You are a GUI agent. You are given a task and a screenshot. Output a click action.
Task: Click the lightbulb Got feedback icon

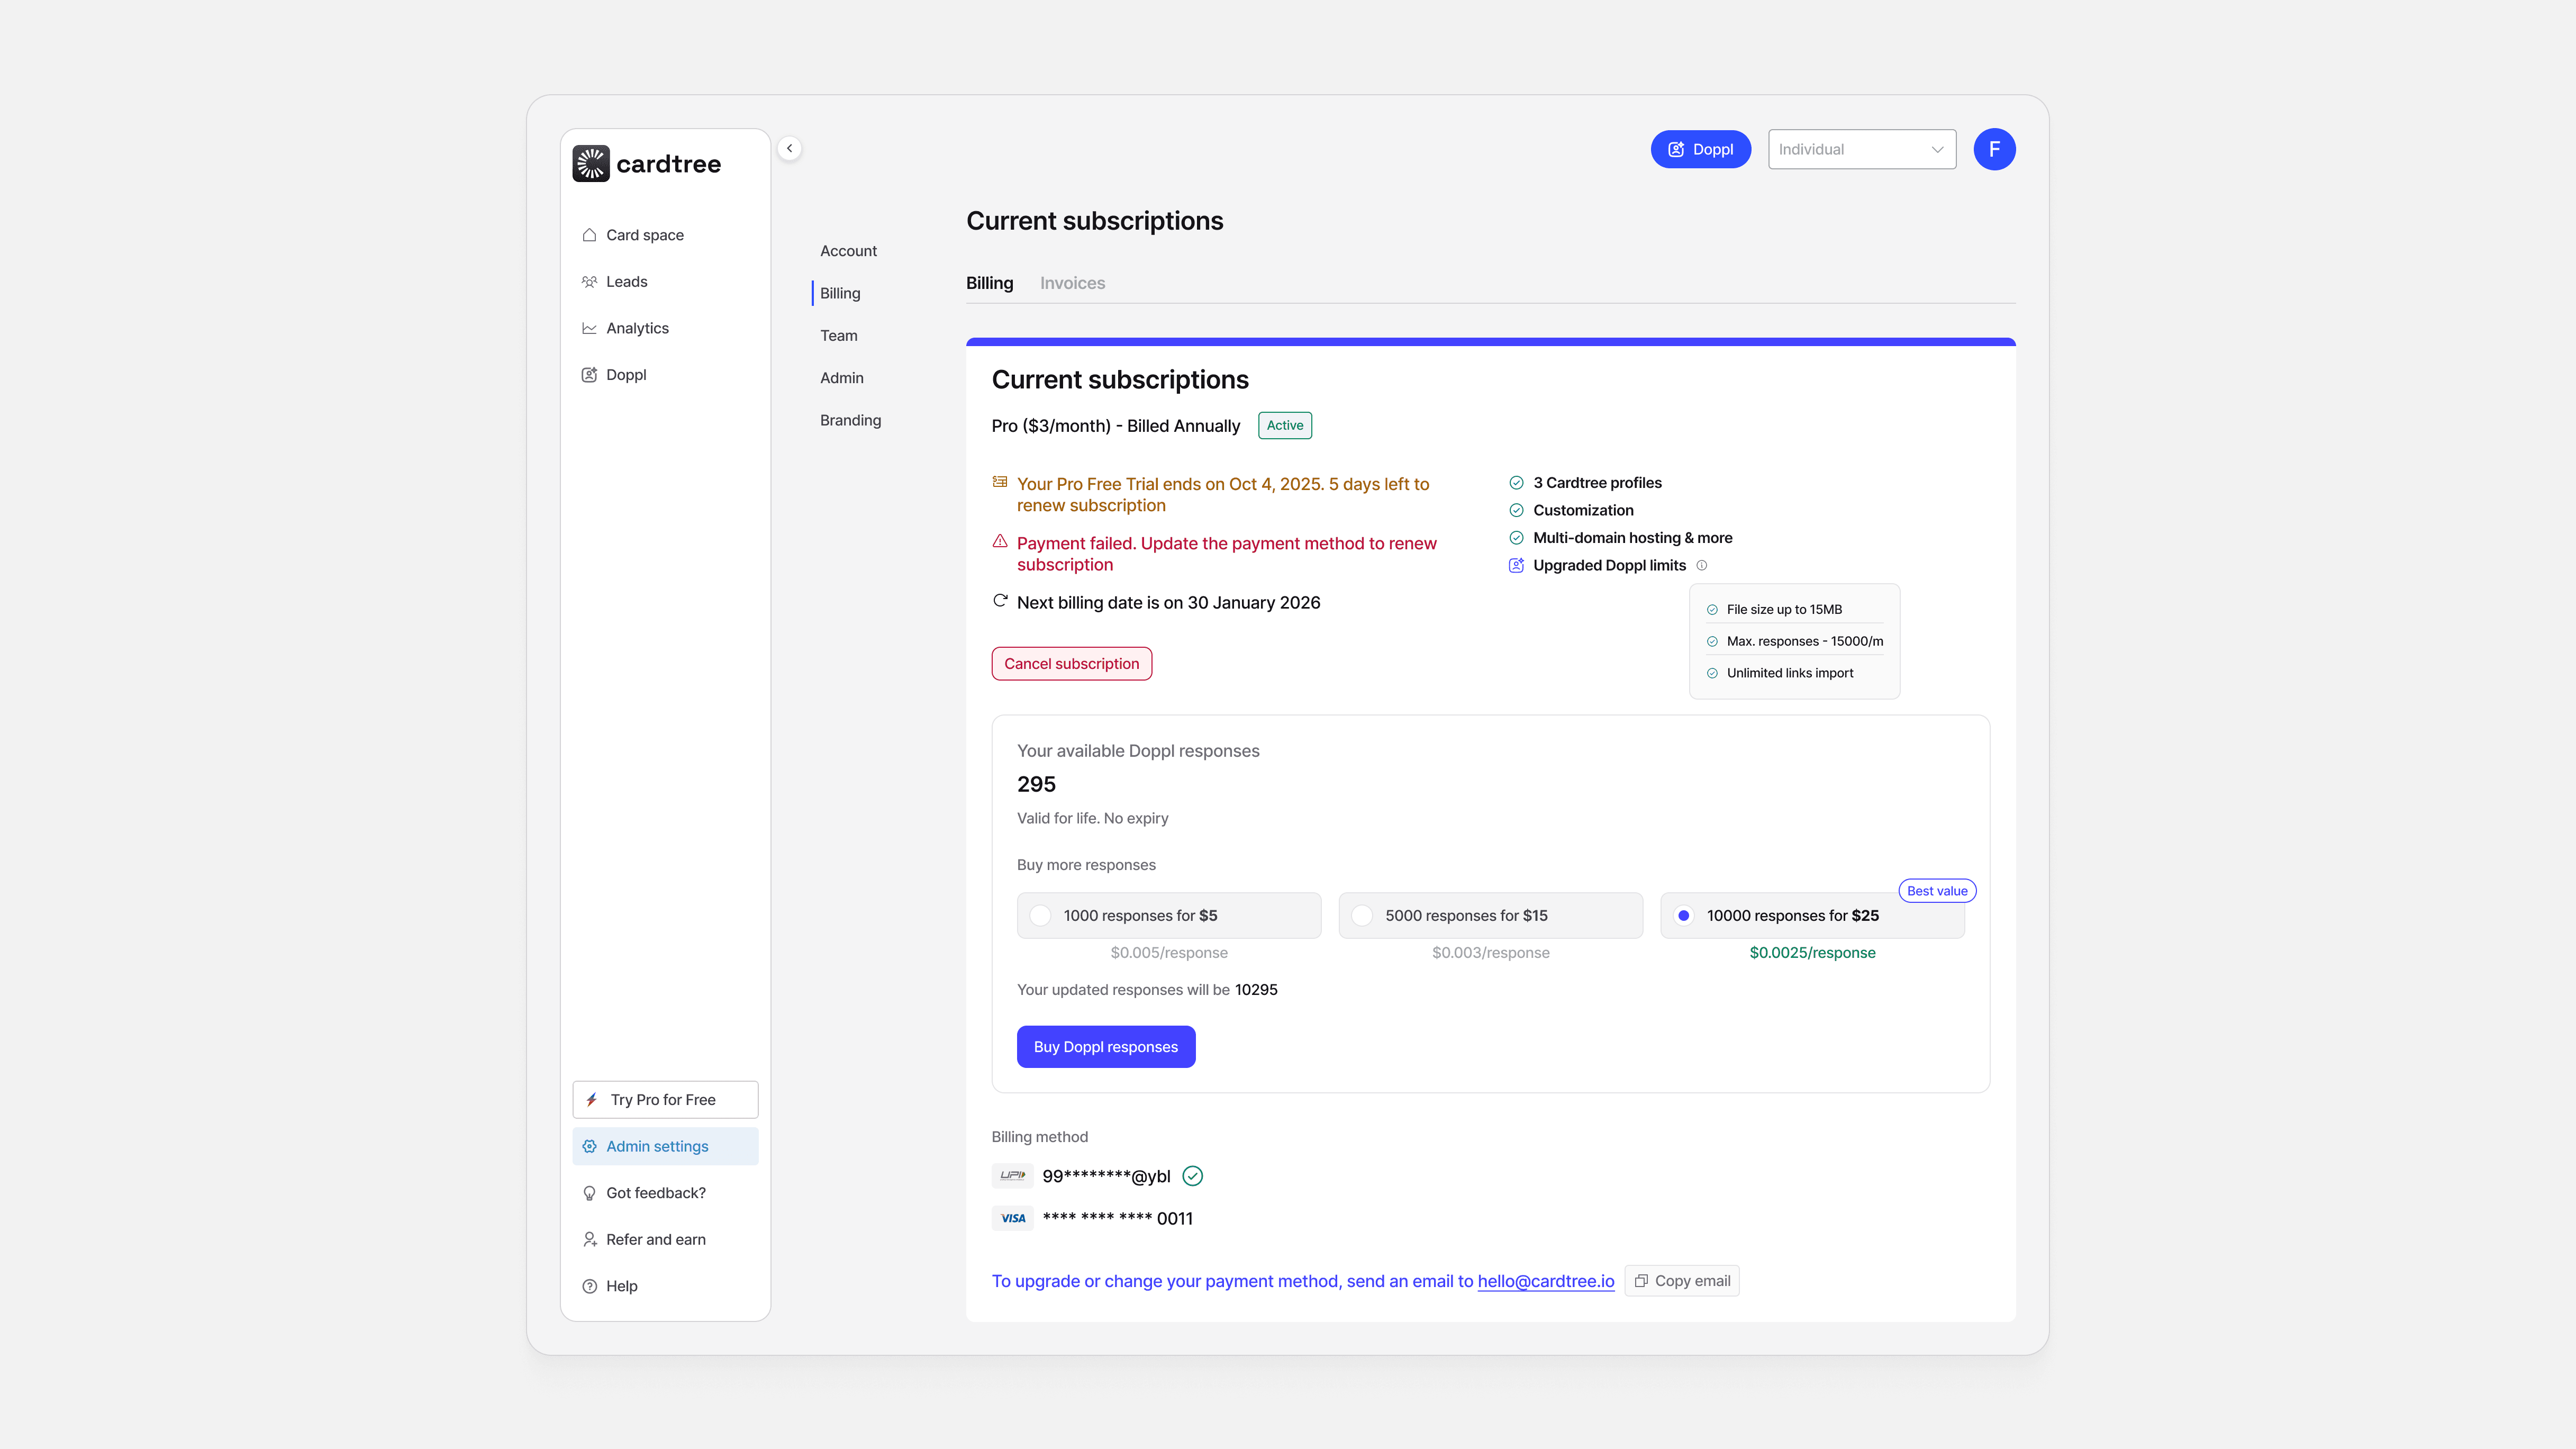[x=589, y=1193]
